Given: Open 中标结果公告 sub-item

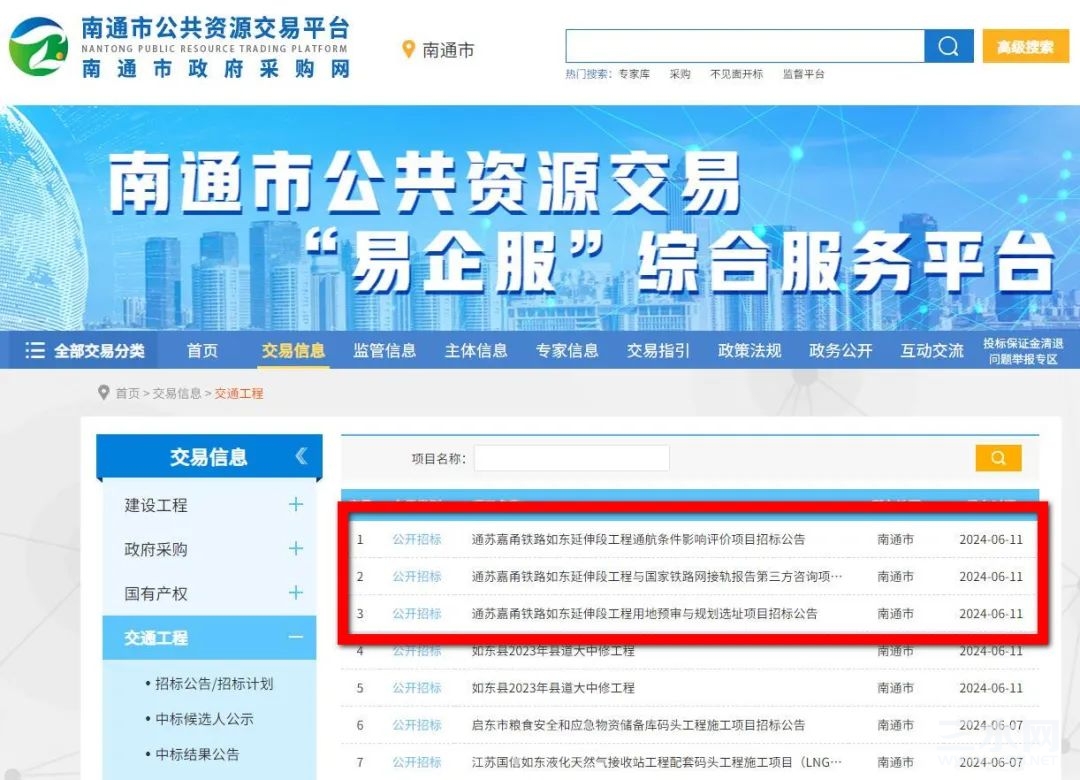Looking at the screenshot, I should tap(197, 755).
